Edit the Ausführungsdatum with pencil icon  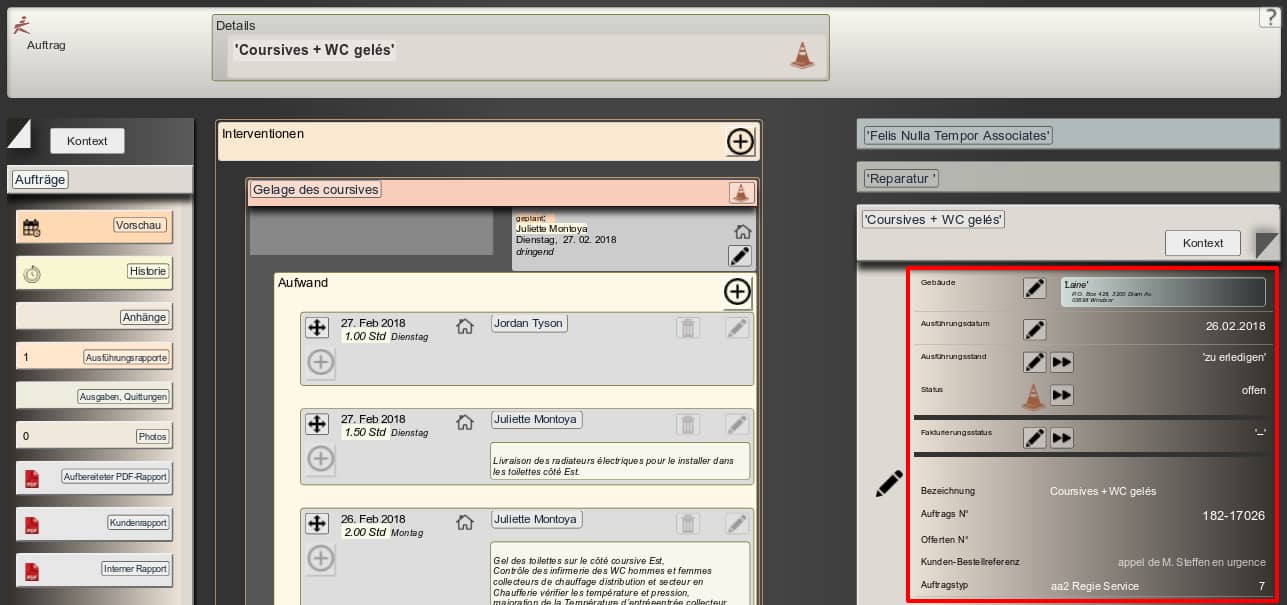tap(1034, 330)
